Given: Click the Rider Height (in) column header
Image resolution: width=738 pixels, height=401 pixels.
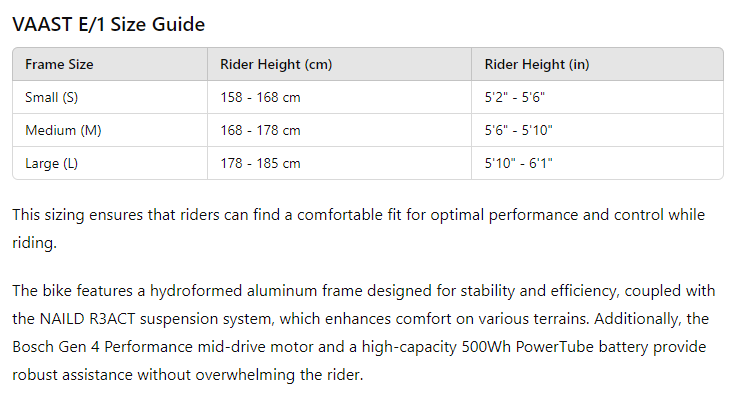Looking at the screenshot, I should (x=537, y=65).
